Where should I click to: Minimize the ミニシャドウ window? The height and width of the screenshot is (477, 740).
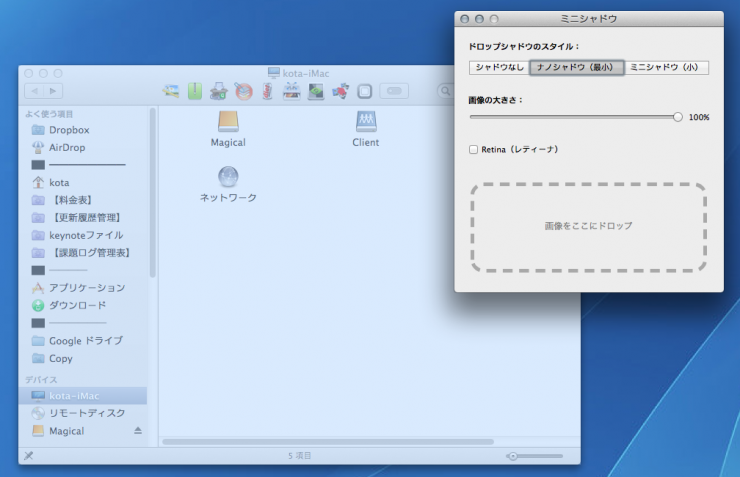point(479,19)
